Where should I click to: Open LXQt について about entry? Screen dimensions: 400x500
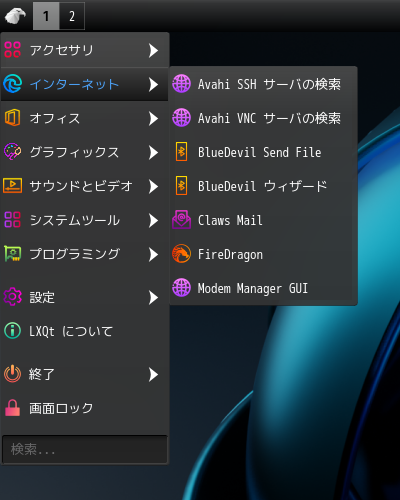[85, 331]
